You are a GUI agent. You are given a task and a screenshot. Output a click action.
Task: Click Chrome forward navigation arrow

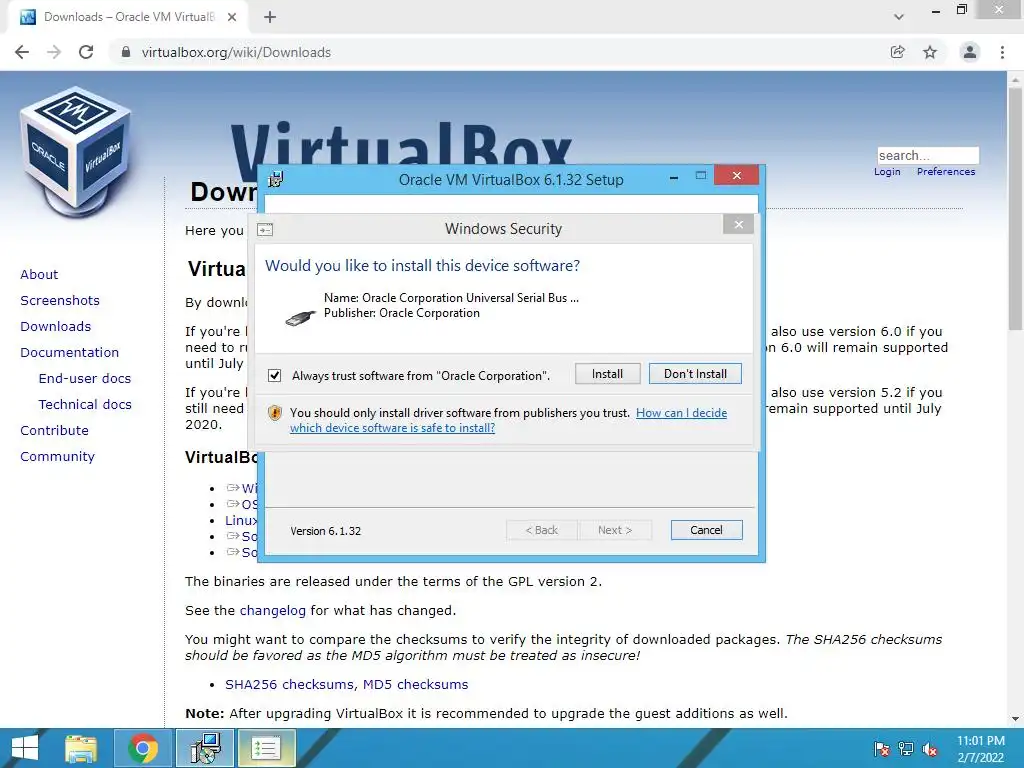tap(54, 52)
